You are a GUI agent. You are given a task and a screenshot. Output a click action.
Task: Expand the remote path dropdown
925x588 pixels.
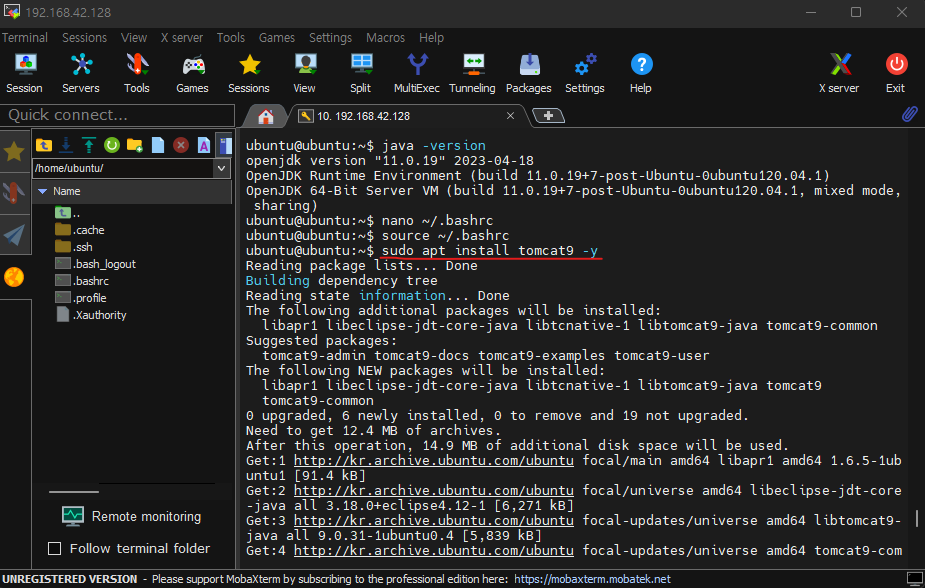click(x=221, y=168)
